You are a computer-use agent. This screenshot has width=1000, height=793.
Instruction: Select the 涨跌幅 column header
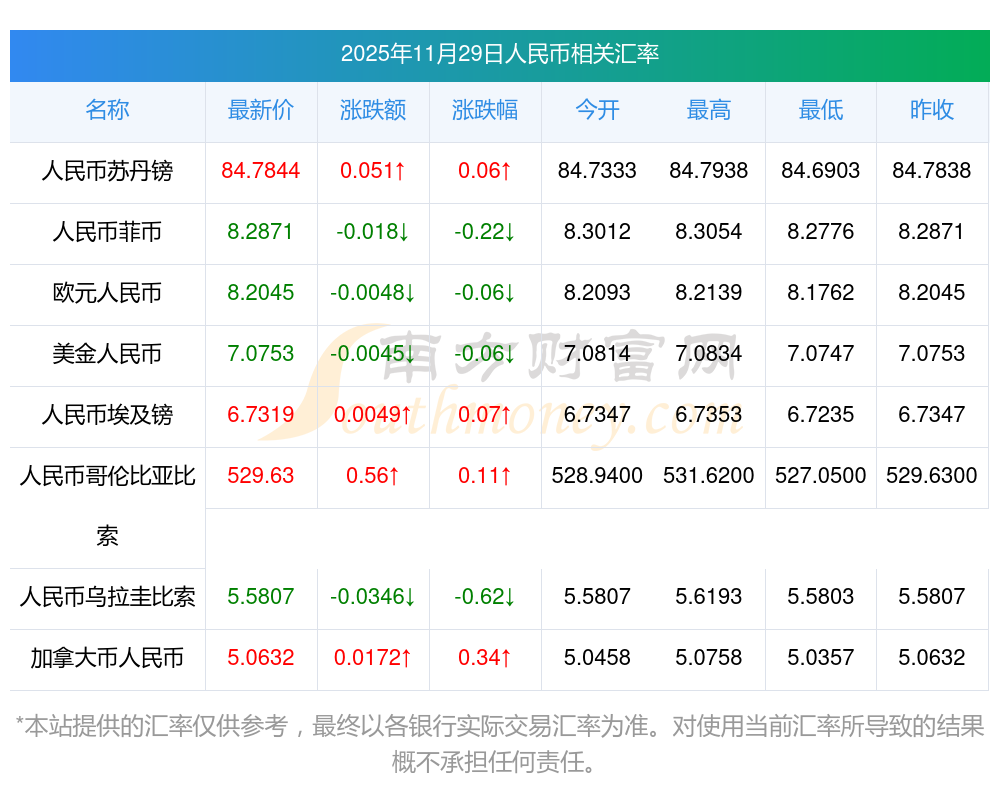[x=485, y=110]
